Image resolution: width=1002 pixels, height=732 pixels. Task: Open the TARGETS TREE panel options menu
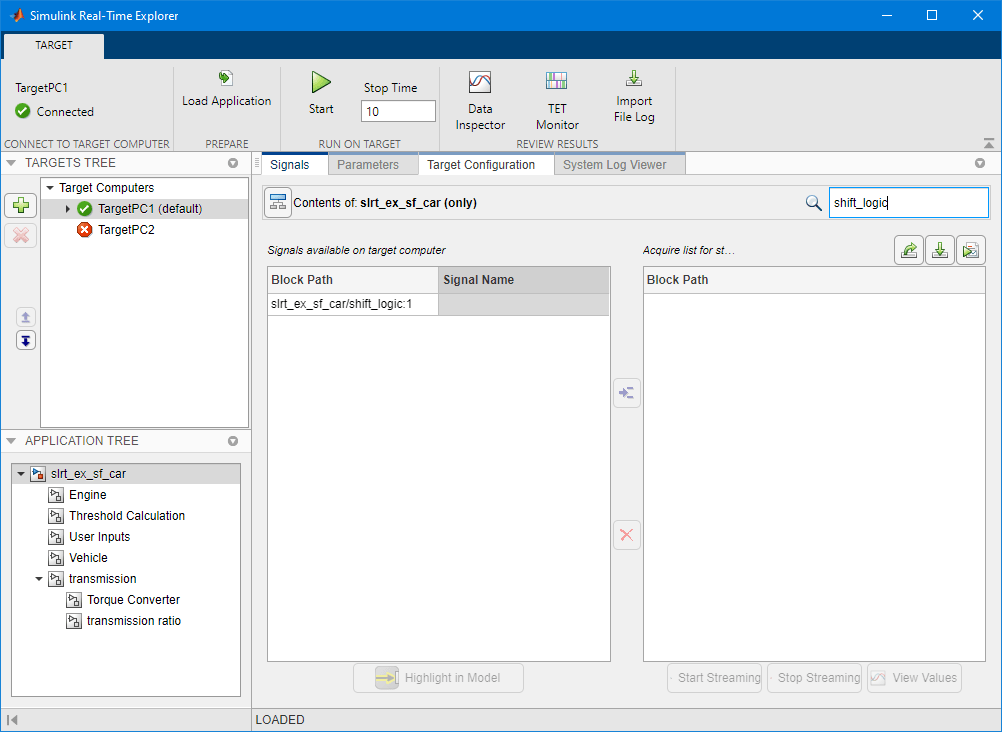[x=233, y=163]
